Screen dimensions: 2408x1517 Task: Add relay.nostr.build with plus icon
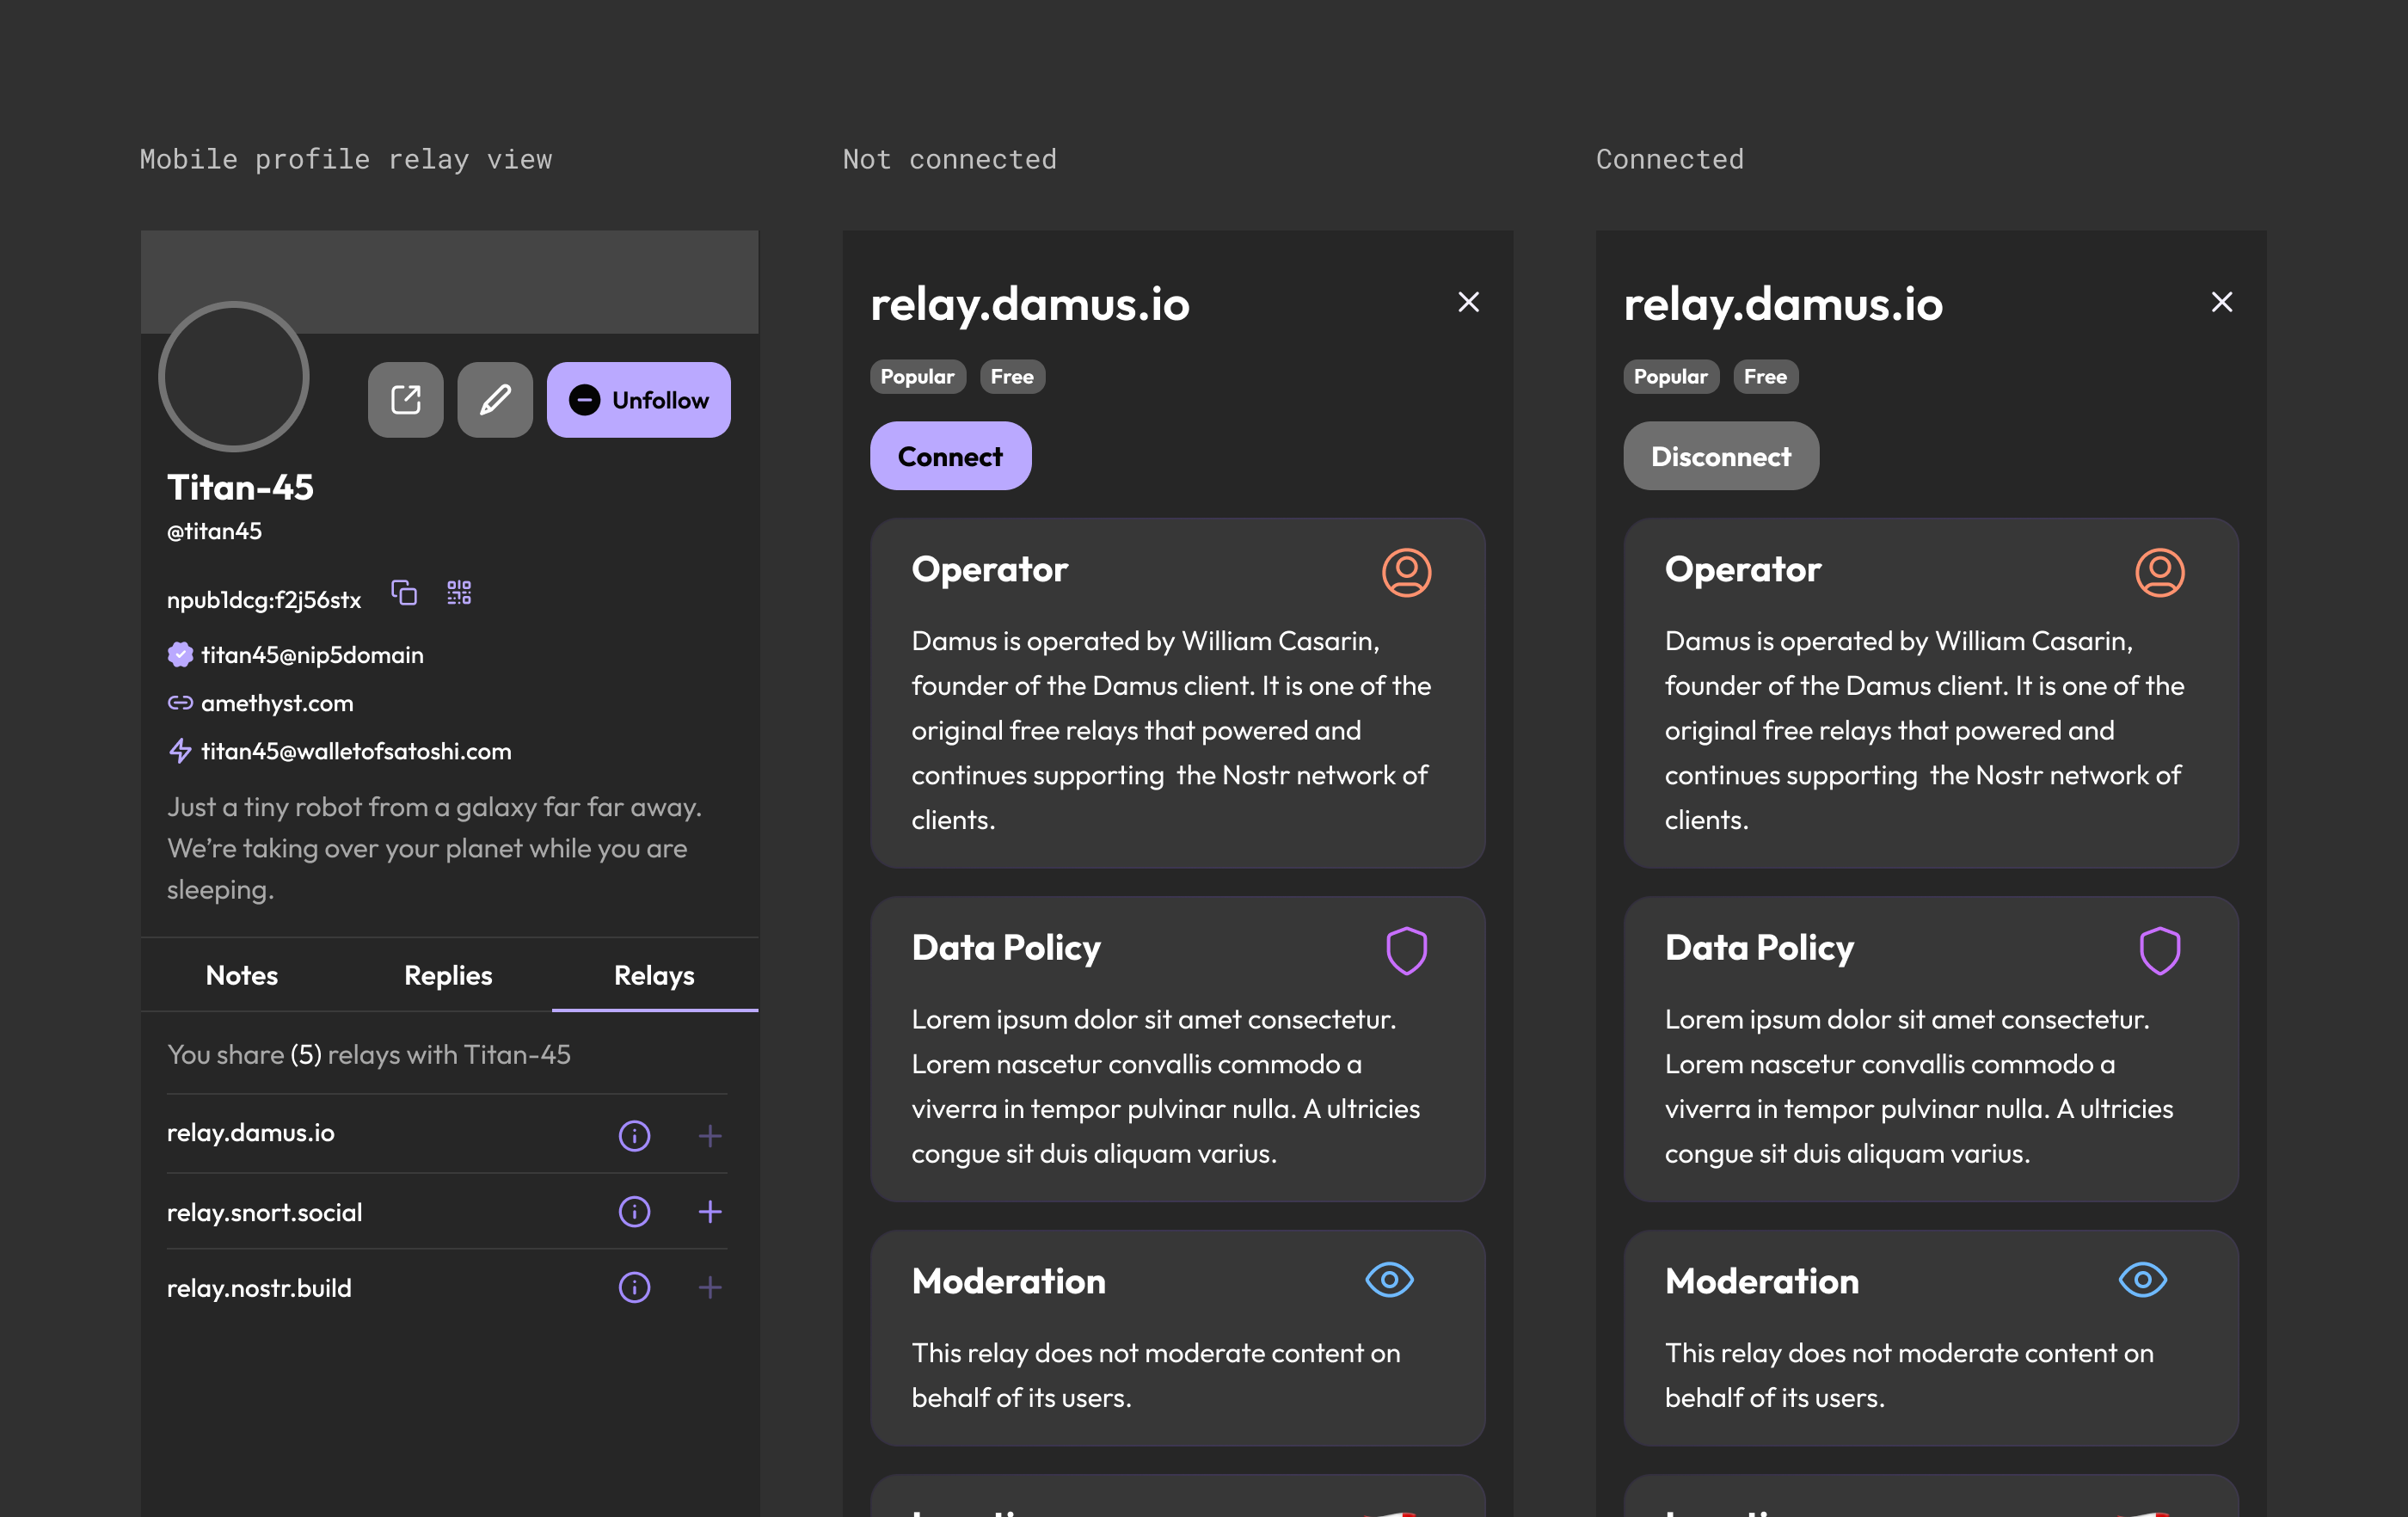coord(710,1287)
